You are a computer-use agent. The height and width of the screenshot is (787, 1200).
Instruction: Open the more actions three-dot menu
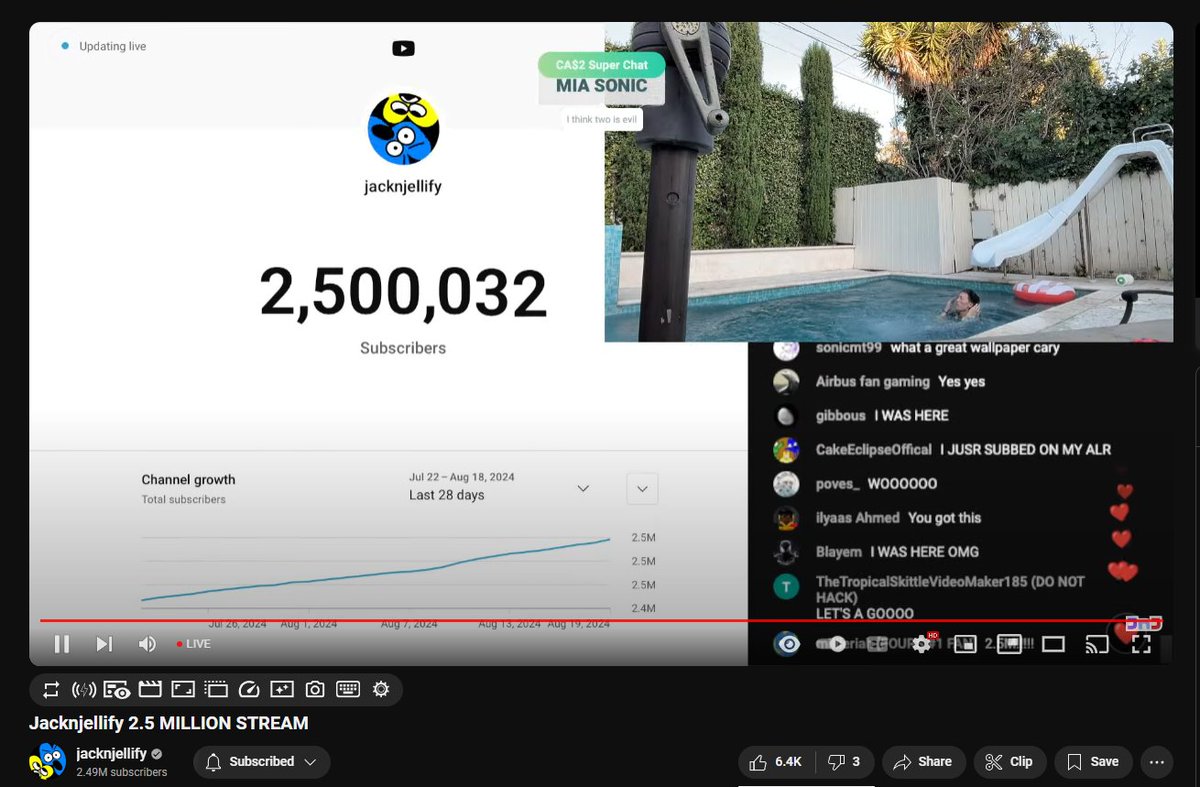coord(1157,761)
